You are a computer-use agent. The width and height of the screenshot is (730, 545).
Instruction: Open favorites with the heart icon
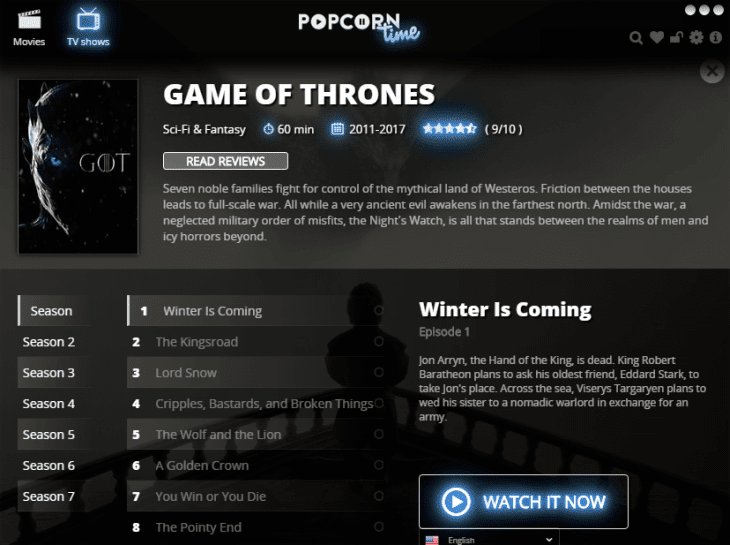pos(657,37)
